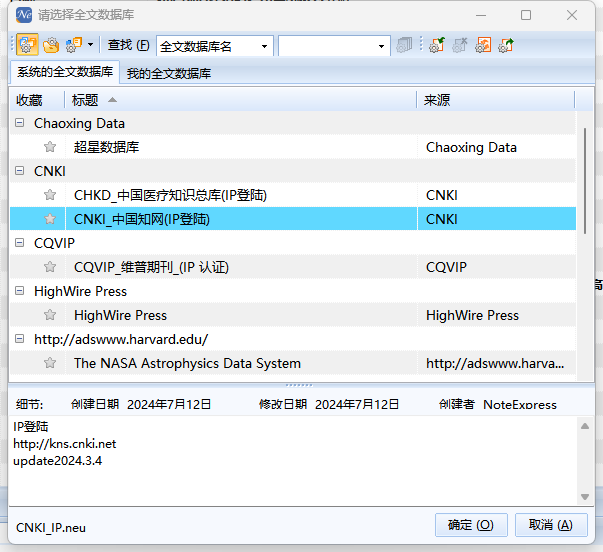
Task: Click the gear with notes toolbar icon
Action: [x=74, y=45]
